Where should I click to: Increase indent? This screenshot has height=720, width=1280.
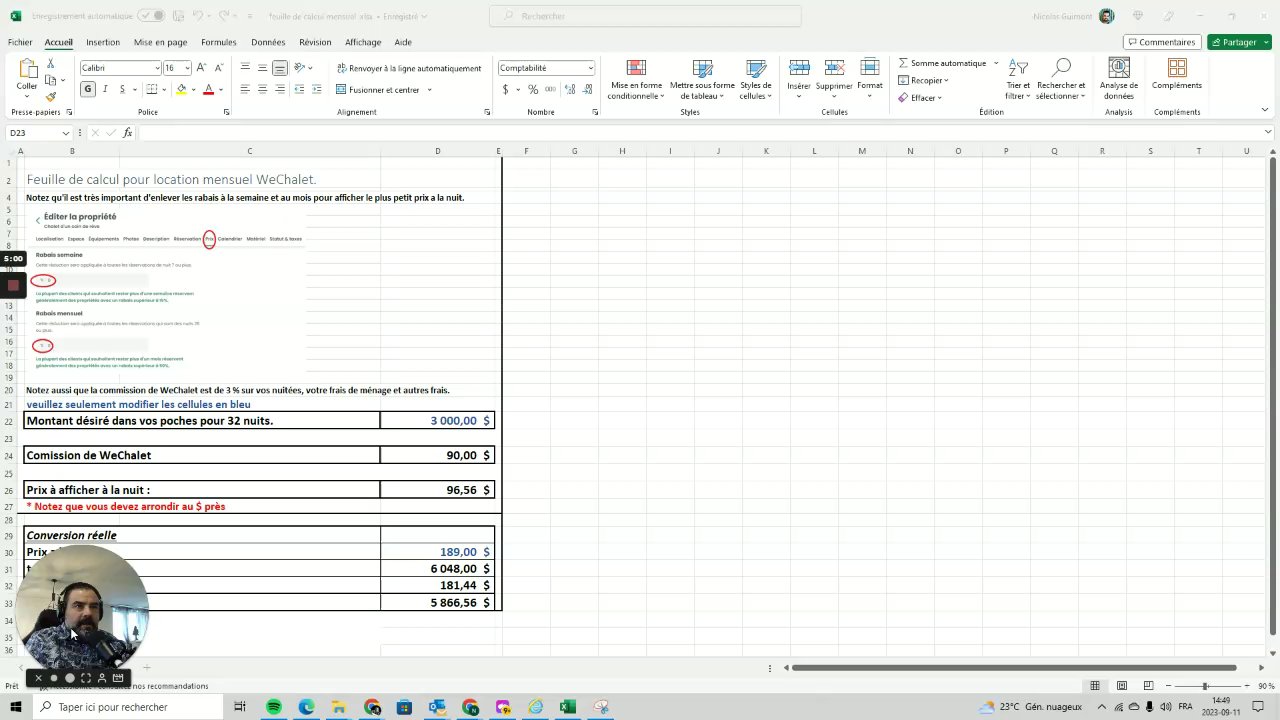click(x=317, y=89)
